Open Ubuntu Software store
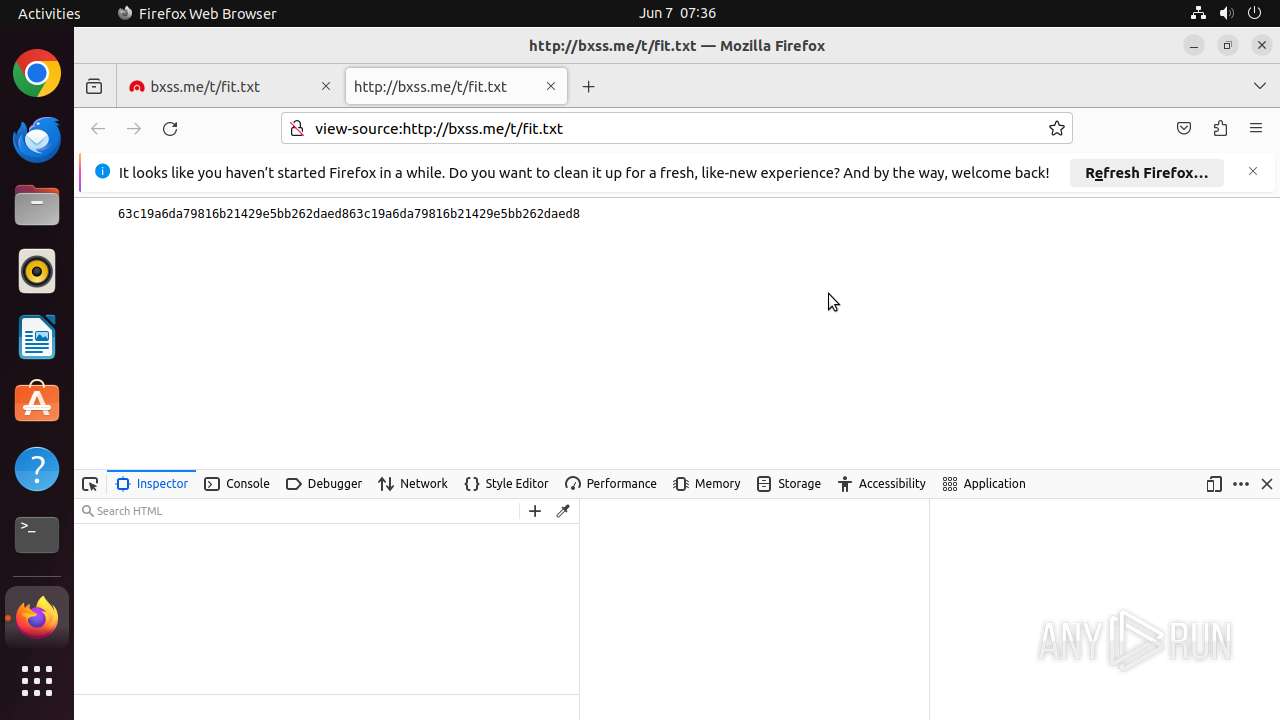This screenshot has width=1280, height=720. pos(37,403)
